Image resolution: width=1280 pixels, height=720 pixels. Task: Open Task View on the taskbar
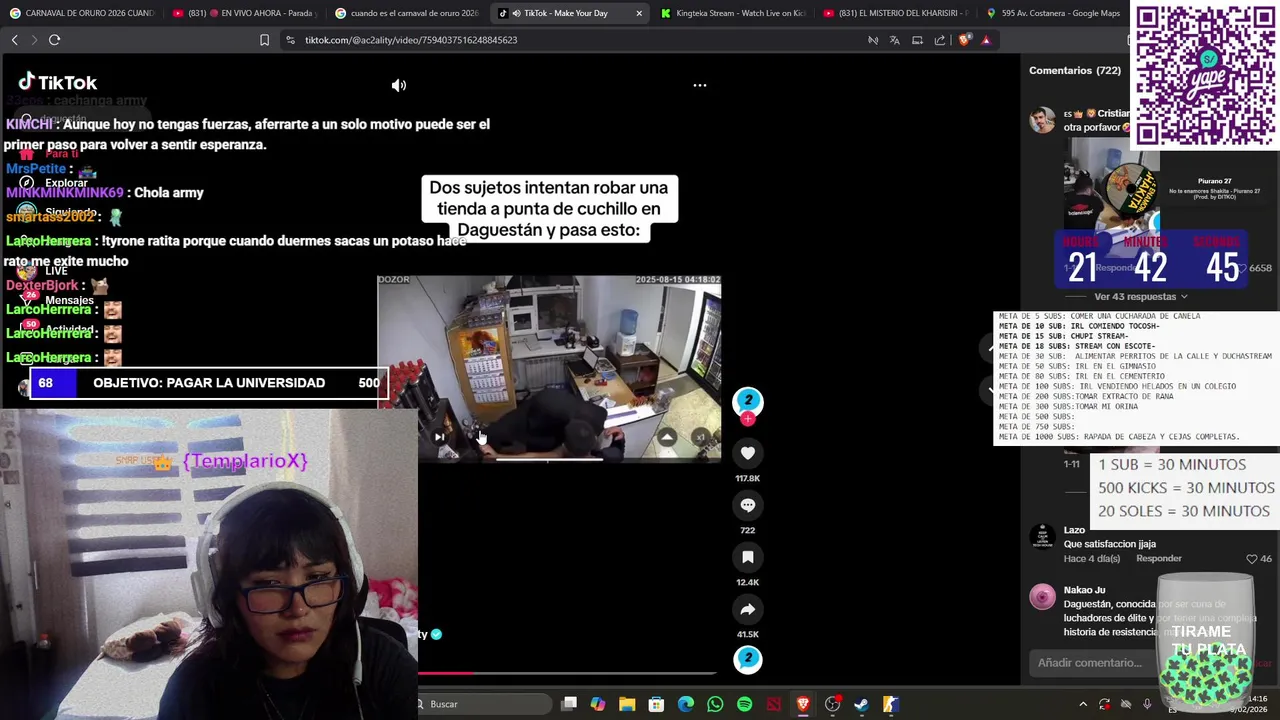pos(569,704)
